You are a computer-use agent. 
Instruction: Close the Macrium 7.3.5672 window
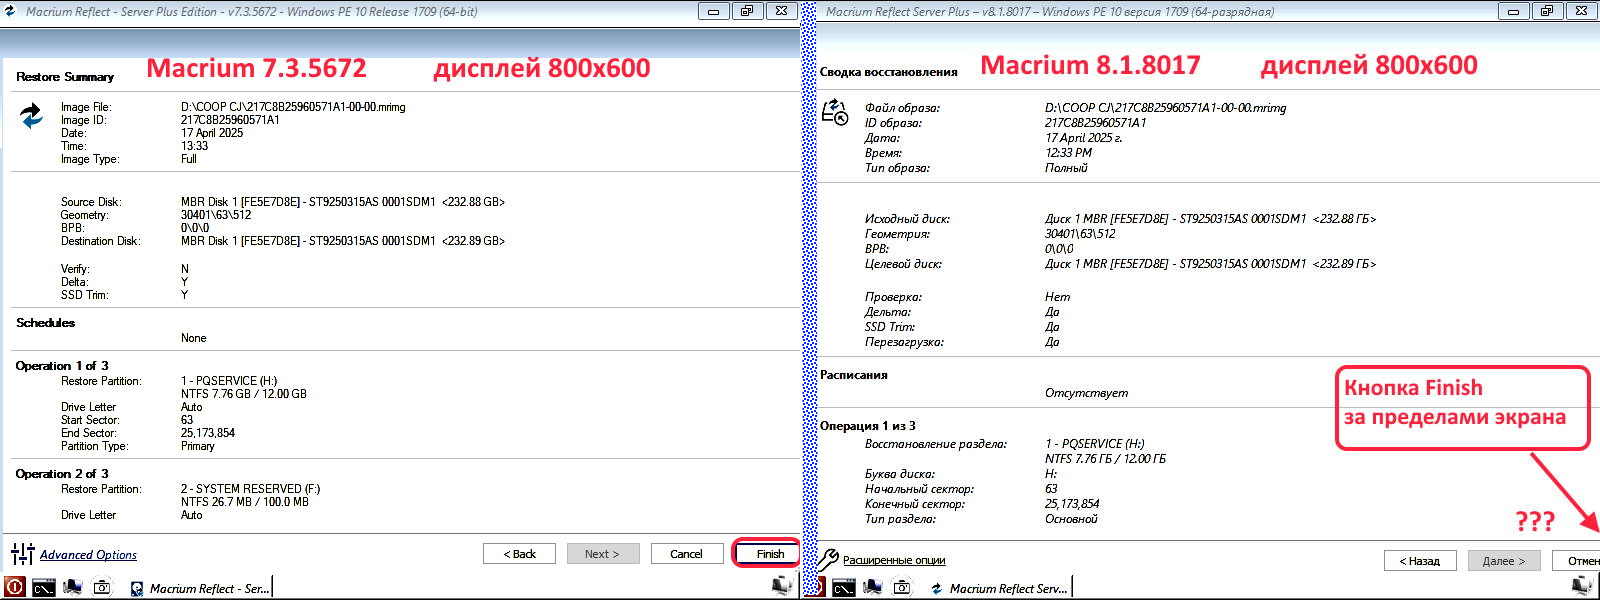[782, 11]
